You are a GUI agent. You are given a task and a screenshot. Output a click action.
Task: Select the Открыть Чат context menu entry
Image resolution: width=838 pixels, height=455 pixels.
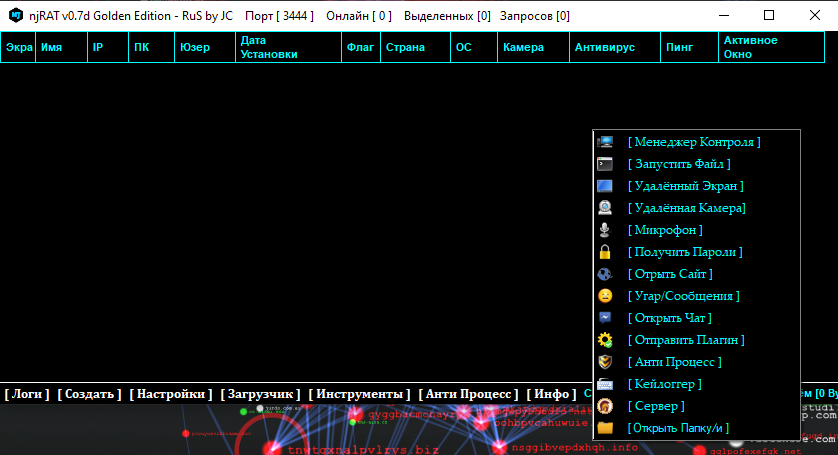(x=669, y=318)
